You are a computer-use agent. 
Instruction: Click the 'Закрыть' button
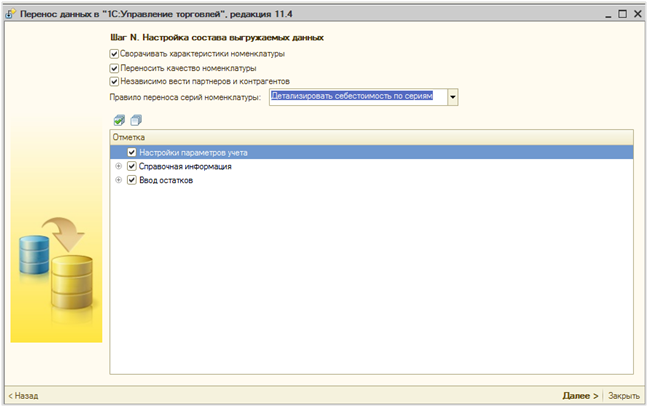click(623, 396)
